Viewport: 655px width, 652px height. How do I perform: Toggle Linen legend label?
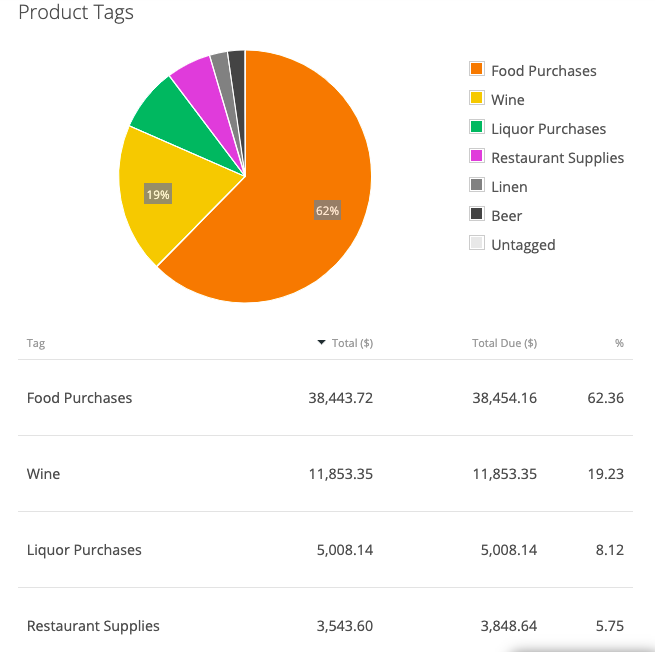(509, 187)
